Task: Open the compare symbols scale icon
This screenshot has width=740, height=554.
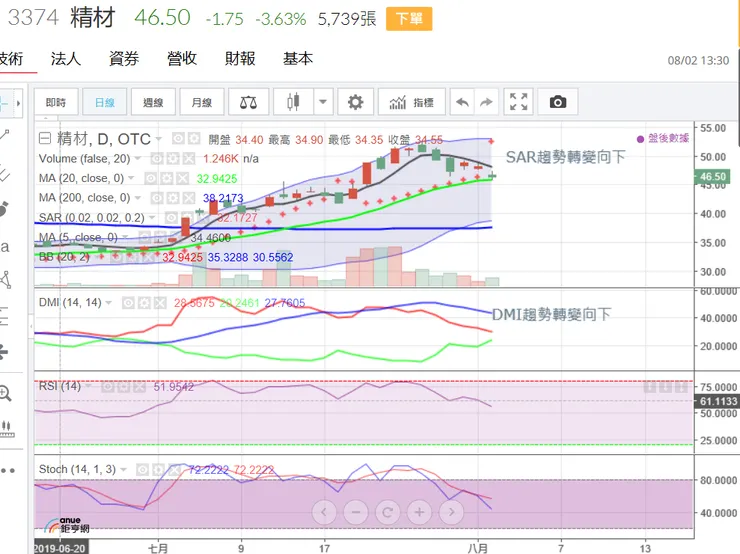Action: (248, 102)
